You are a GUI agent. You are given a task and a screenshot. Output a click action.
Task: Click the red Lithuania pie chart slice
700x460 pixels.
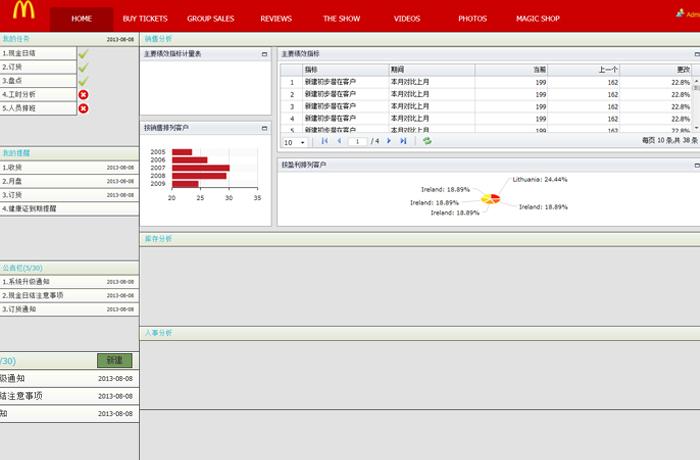pyautogui.click(x=494, y=196)
